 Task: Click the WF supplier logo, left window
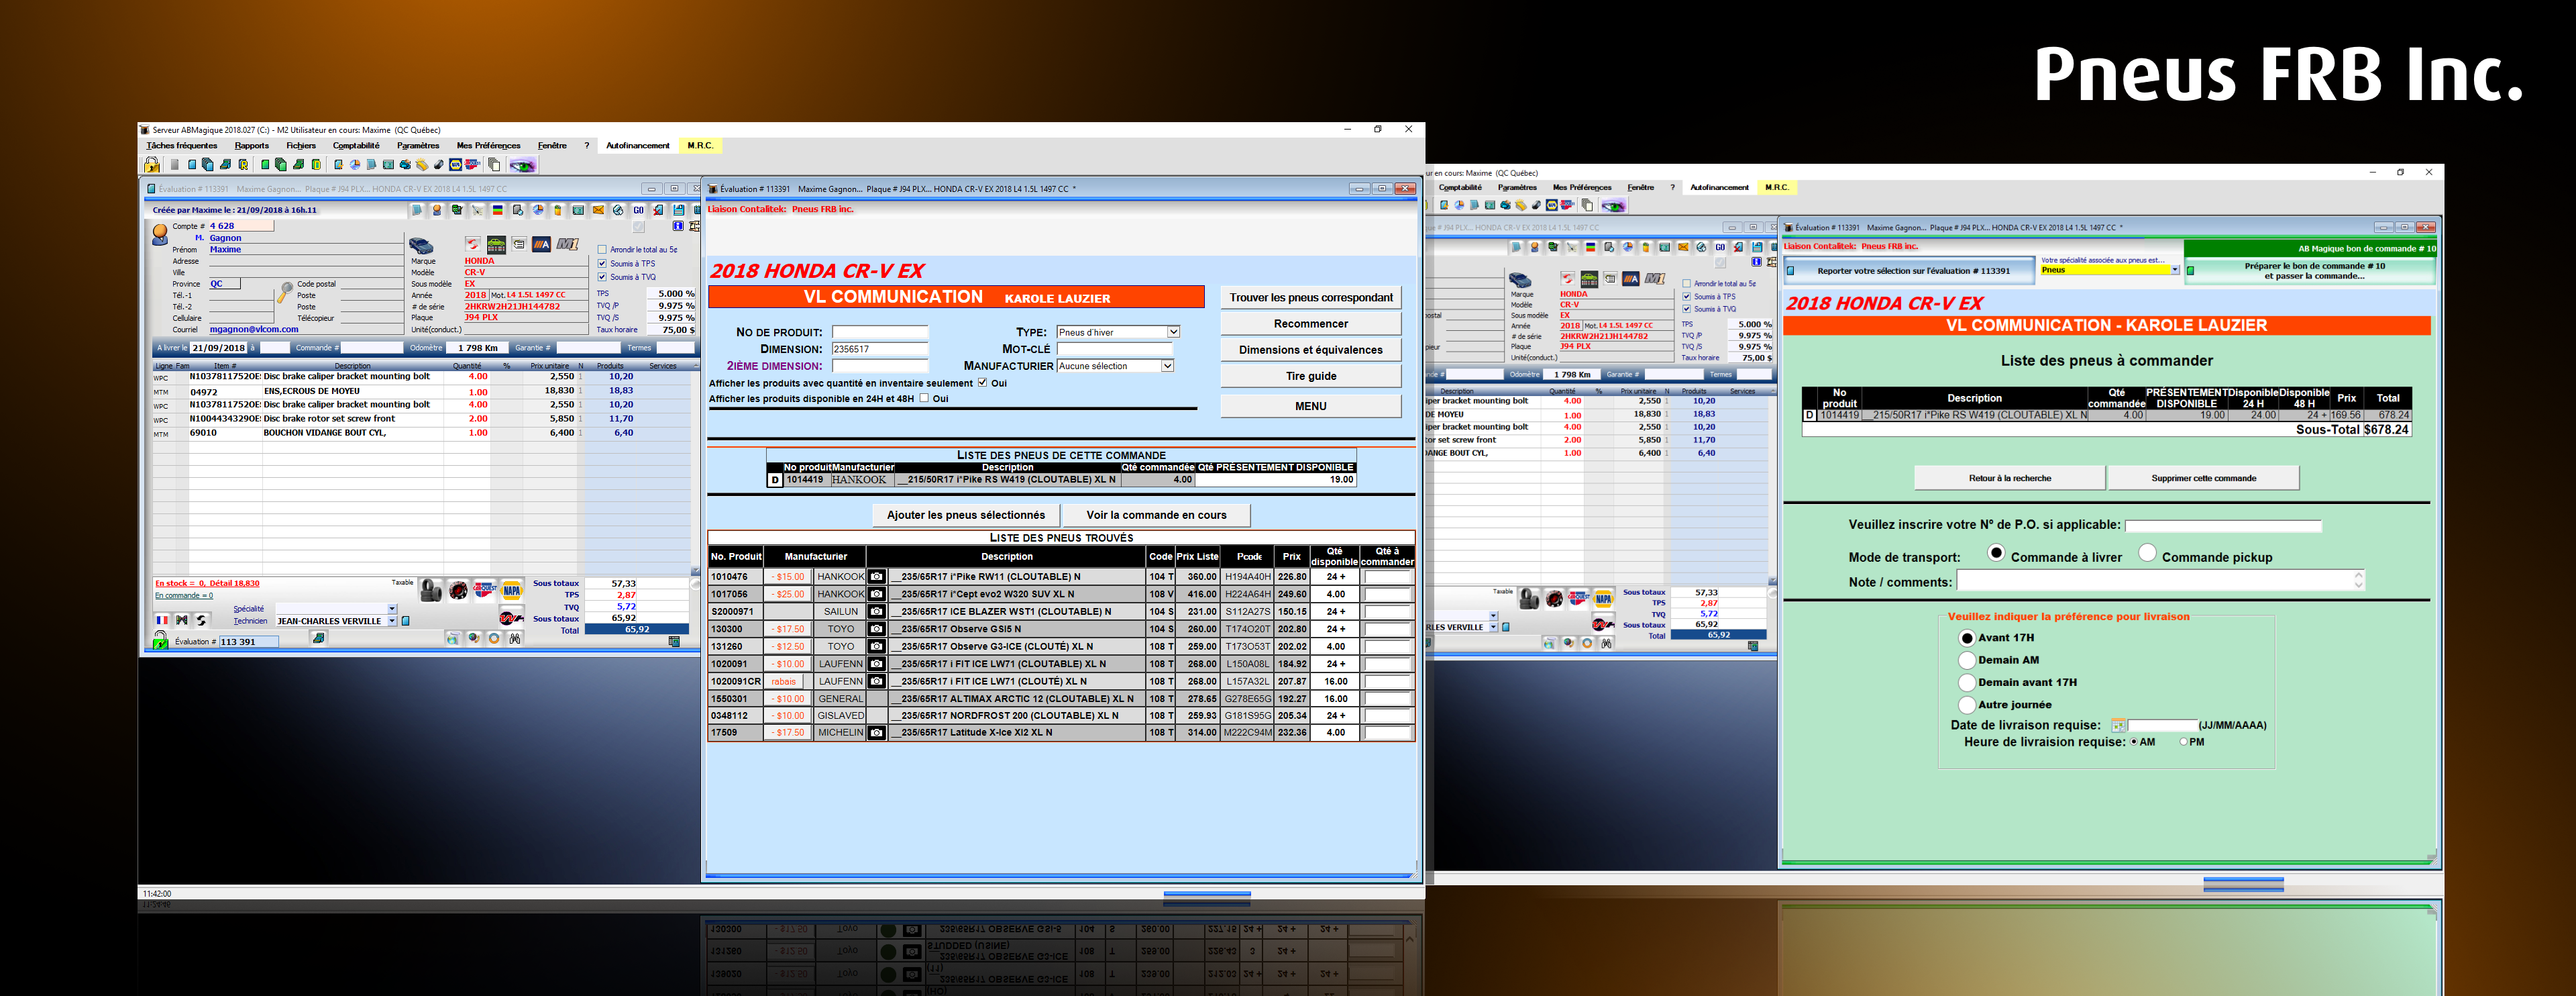(511, 618)
